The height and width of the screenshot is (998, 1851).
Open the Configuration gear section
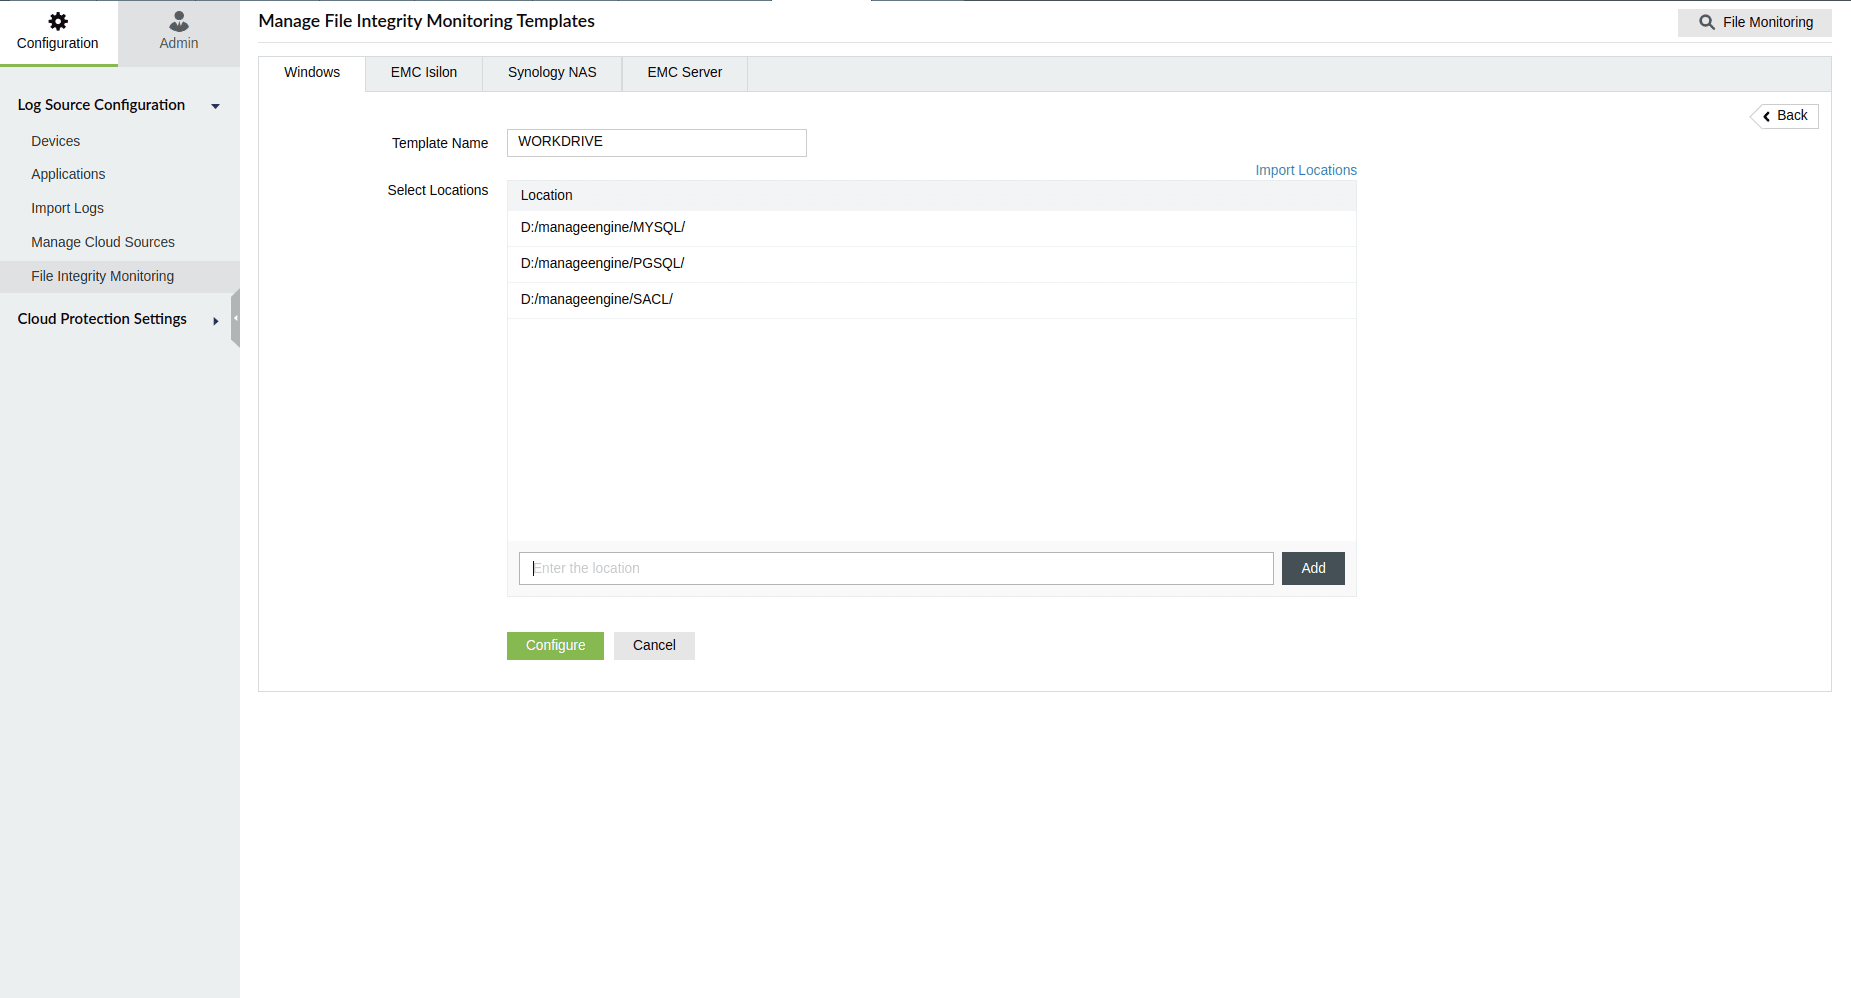(57, 28)
